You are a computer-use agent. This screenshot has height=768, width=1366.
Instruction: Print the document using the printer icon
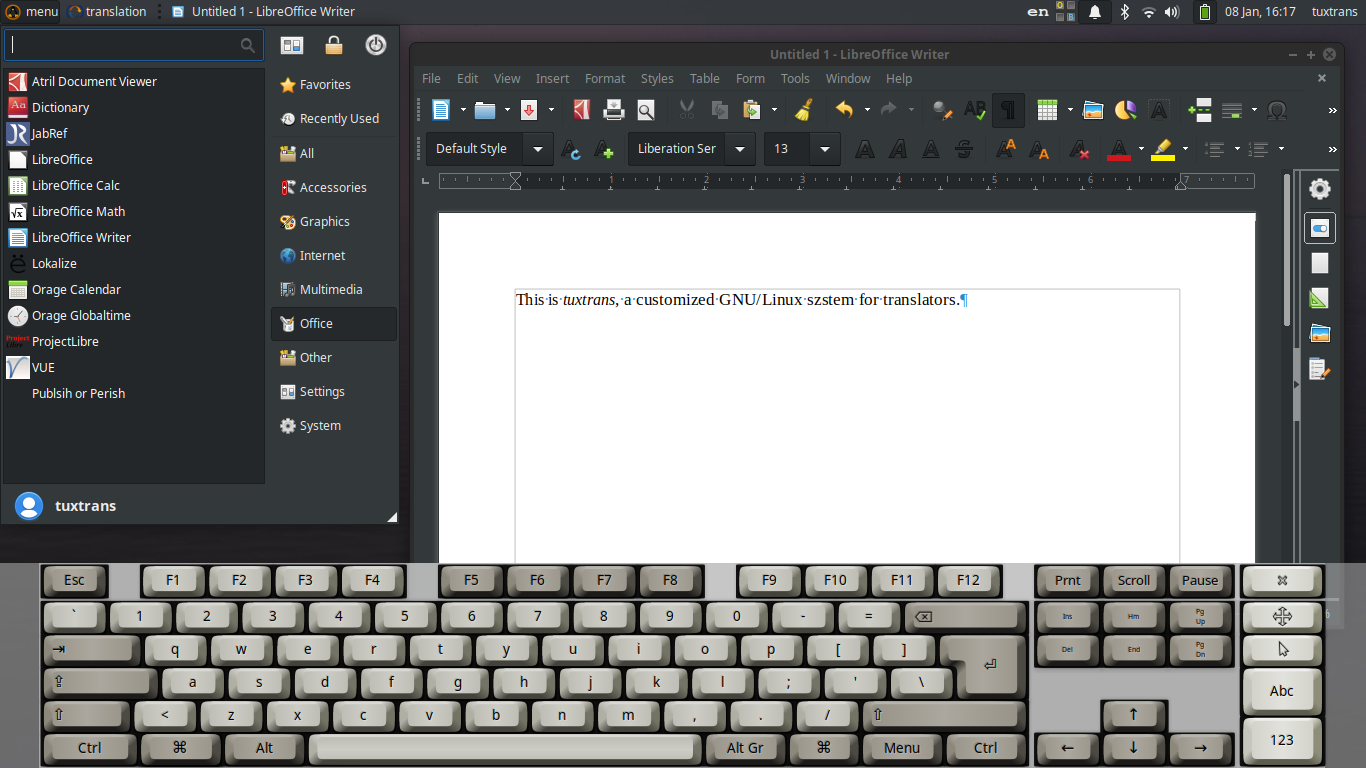[614, 109]
